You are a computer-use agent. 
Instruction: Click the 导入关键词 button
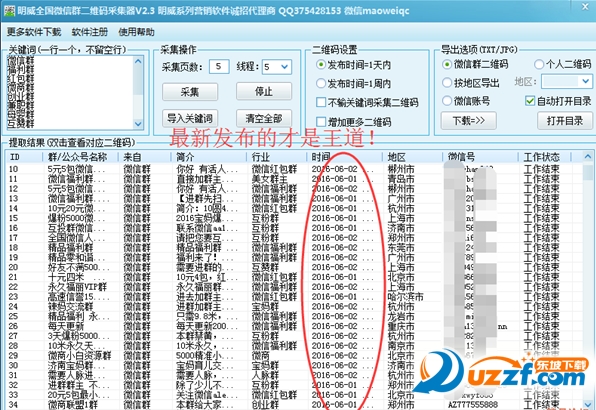click(x=190, y=118)
